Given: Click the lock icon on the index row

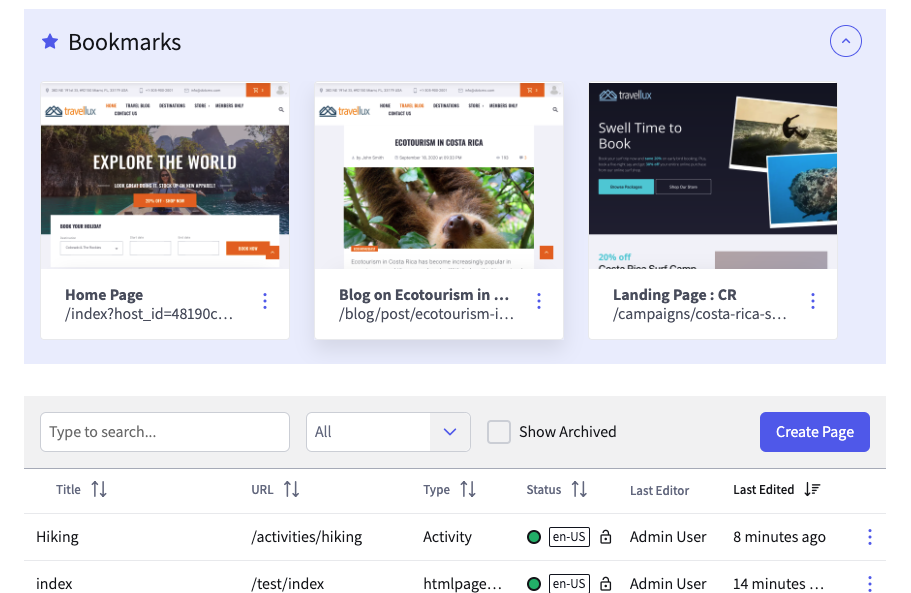Looking at the screenshot, I should click(605, 583).
